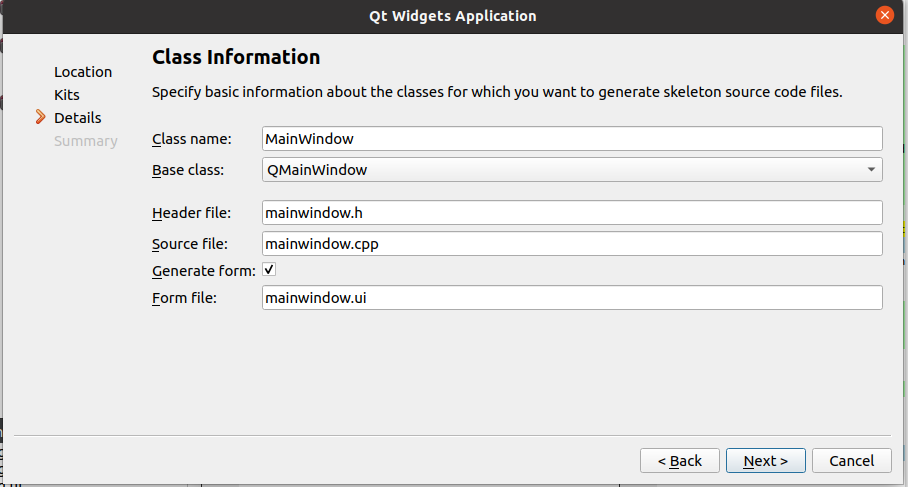Image resolution: width=908 pixels, height=487 pixels.
Task: Click into the Header file field
Action: click(572, 212)
